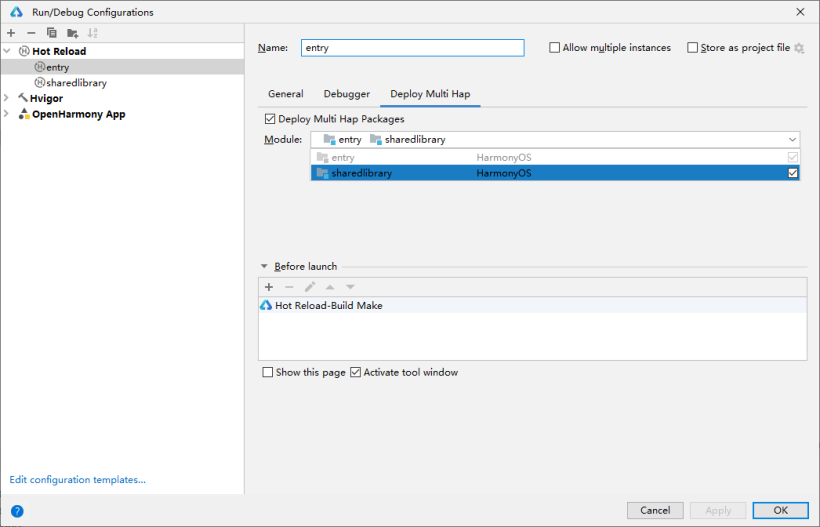Click HarmonyOS text in the sharedlibrary row
Image resolution: width=820 pixels, height=527 pixels.
[504, 173]
